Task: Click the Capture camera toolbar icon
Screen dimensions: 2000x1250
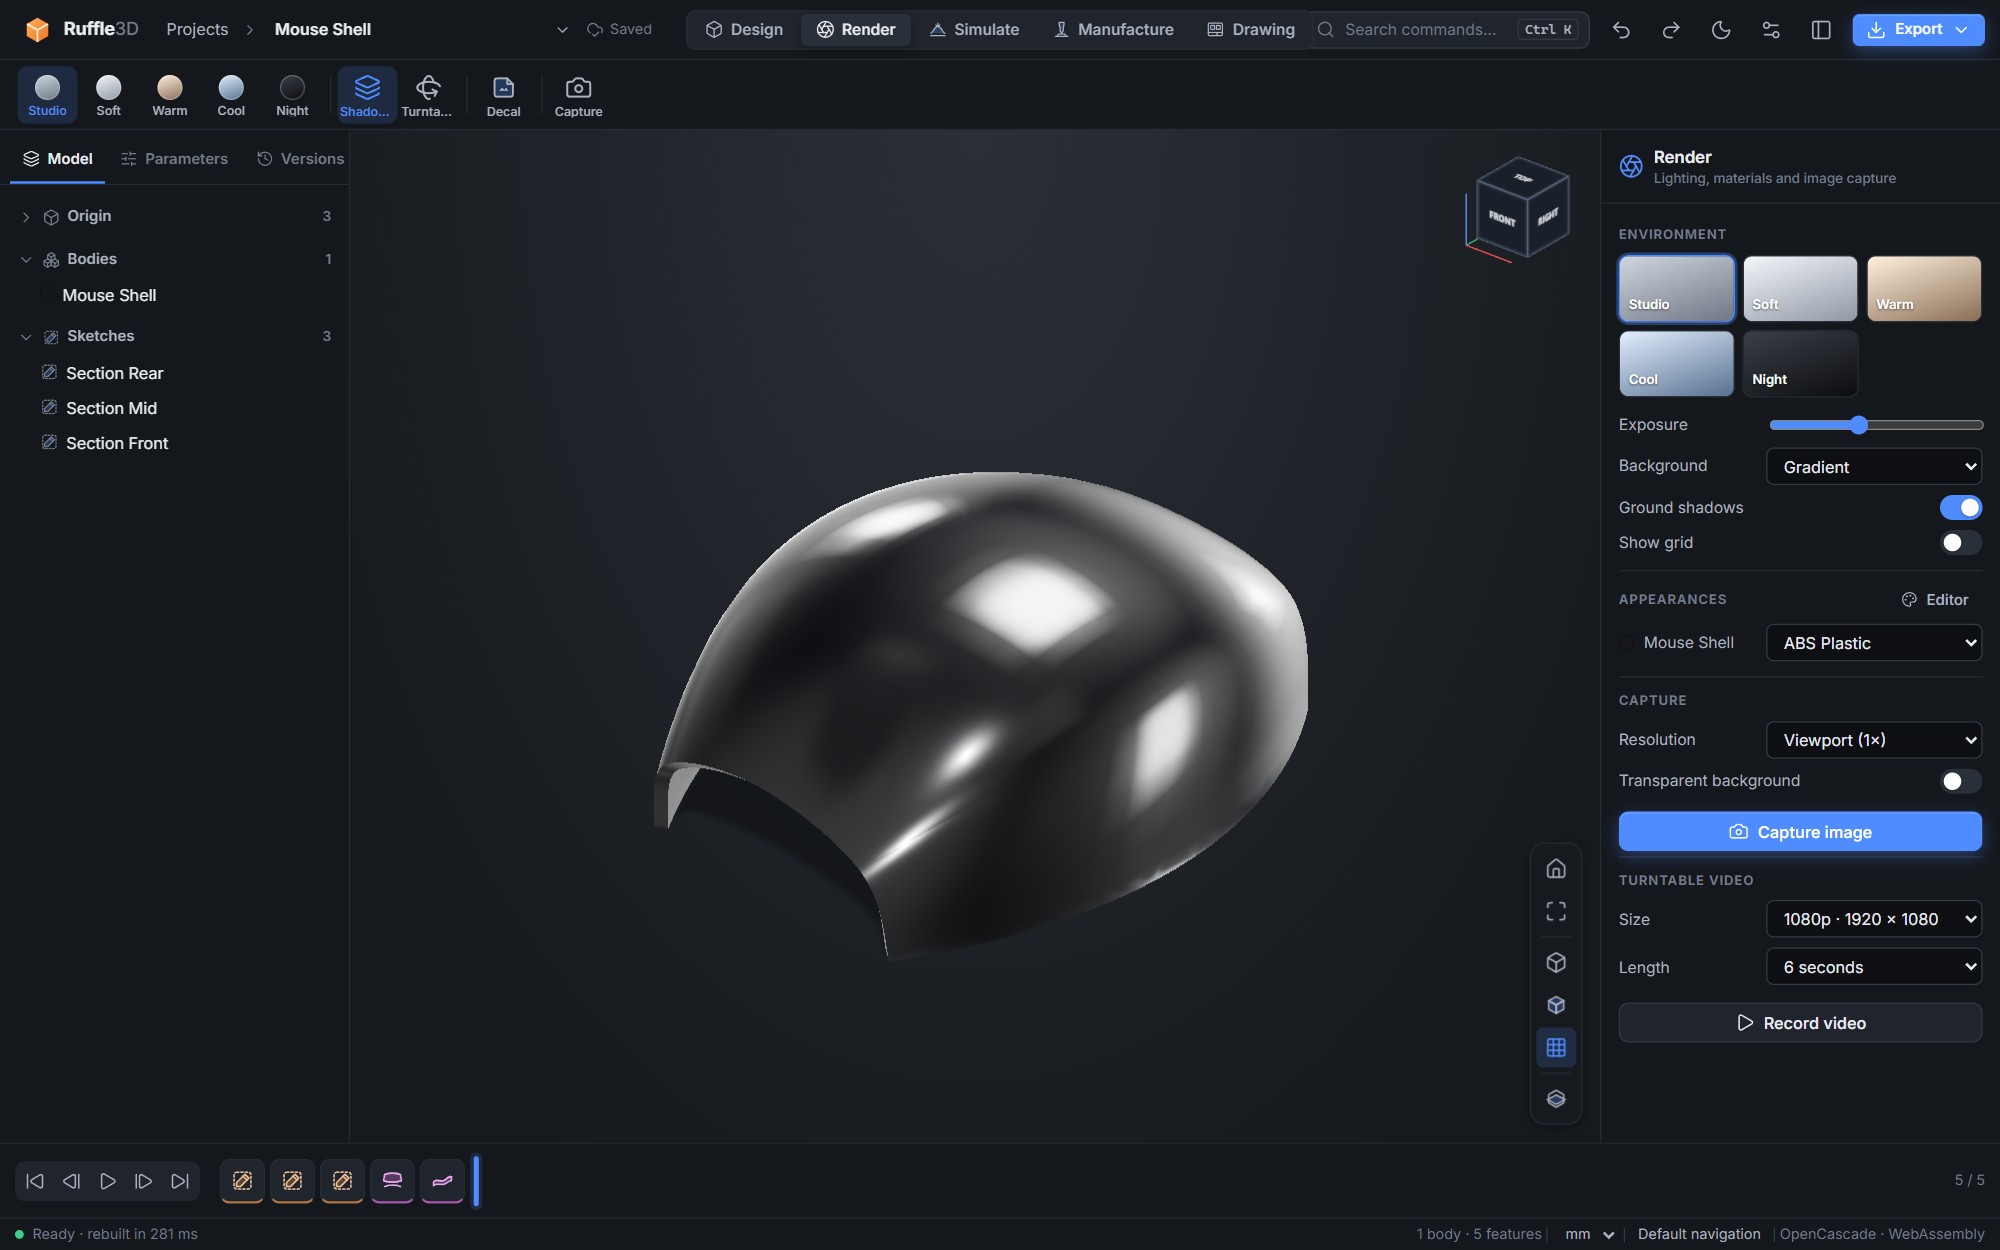Action: click(x=578, y=96)
